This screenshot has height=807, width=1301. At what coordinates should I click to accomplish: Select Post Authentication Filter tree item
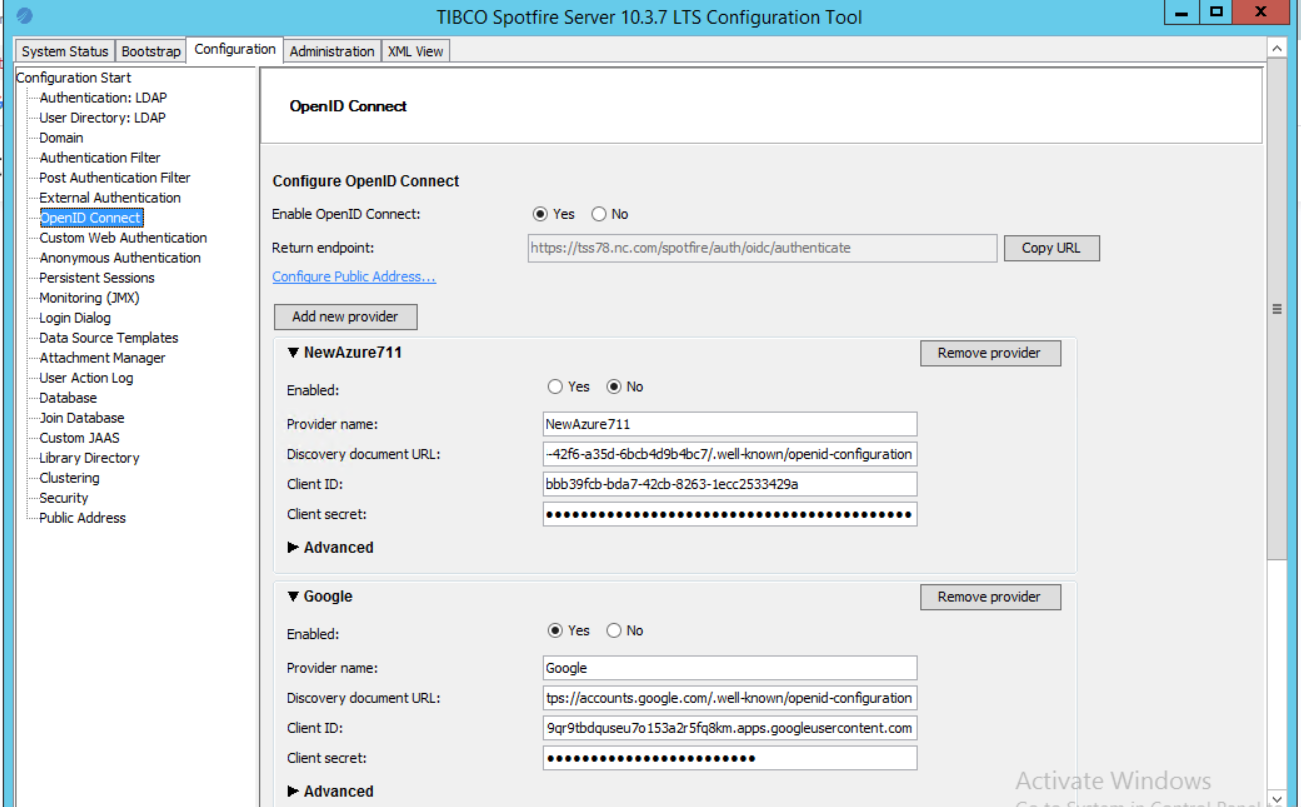[114, 178]
